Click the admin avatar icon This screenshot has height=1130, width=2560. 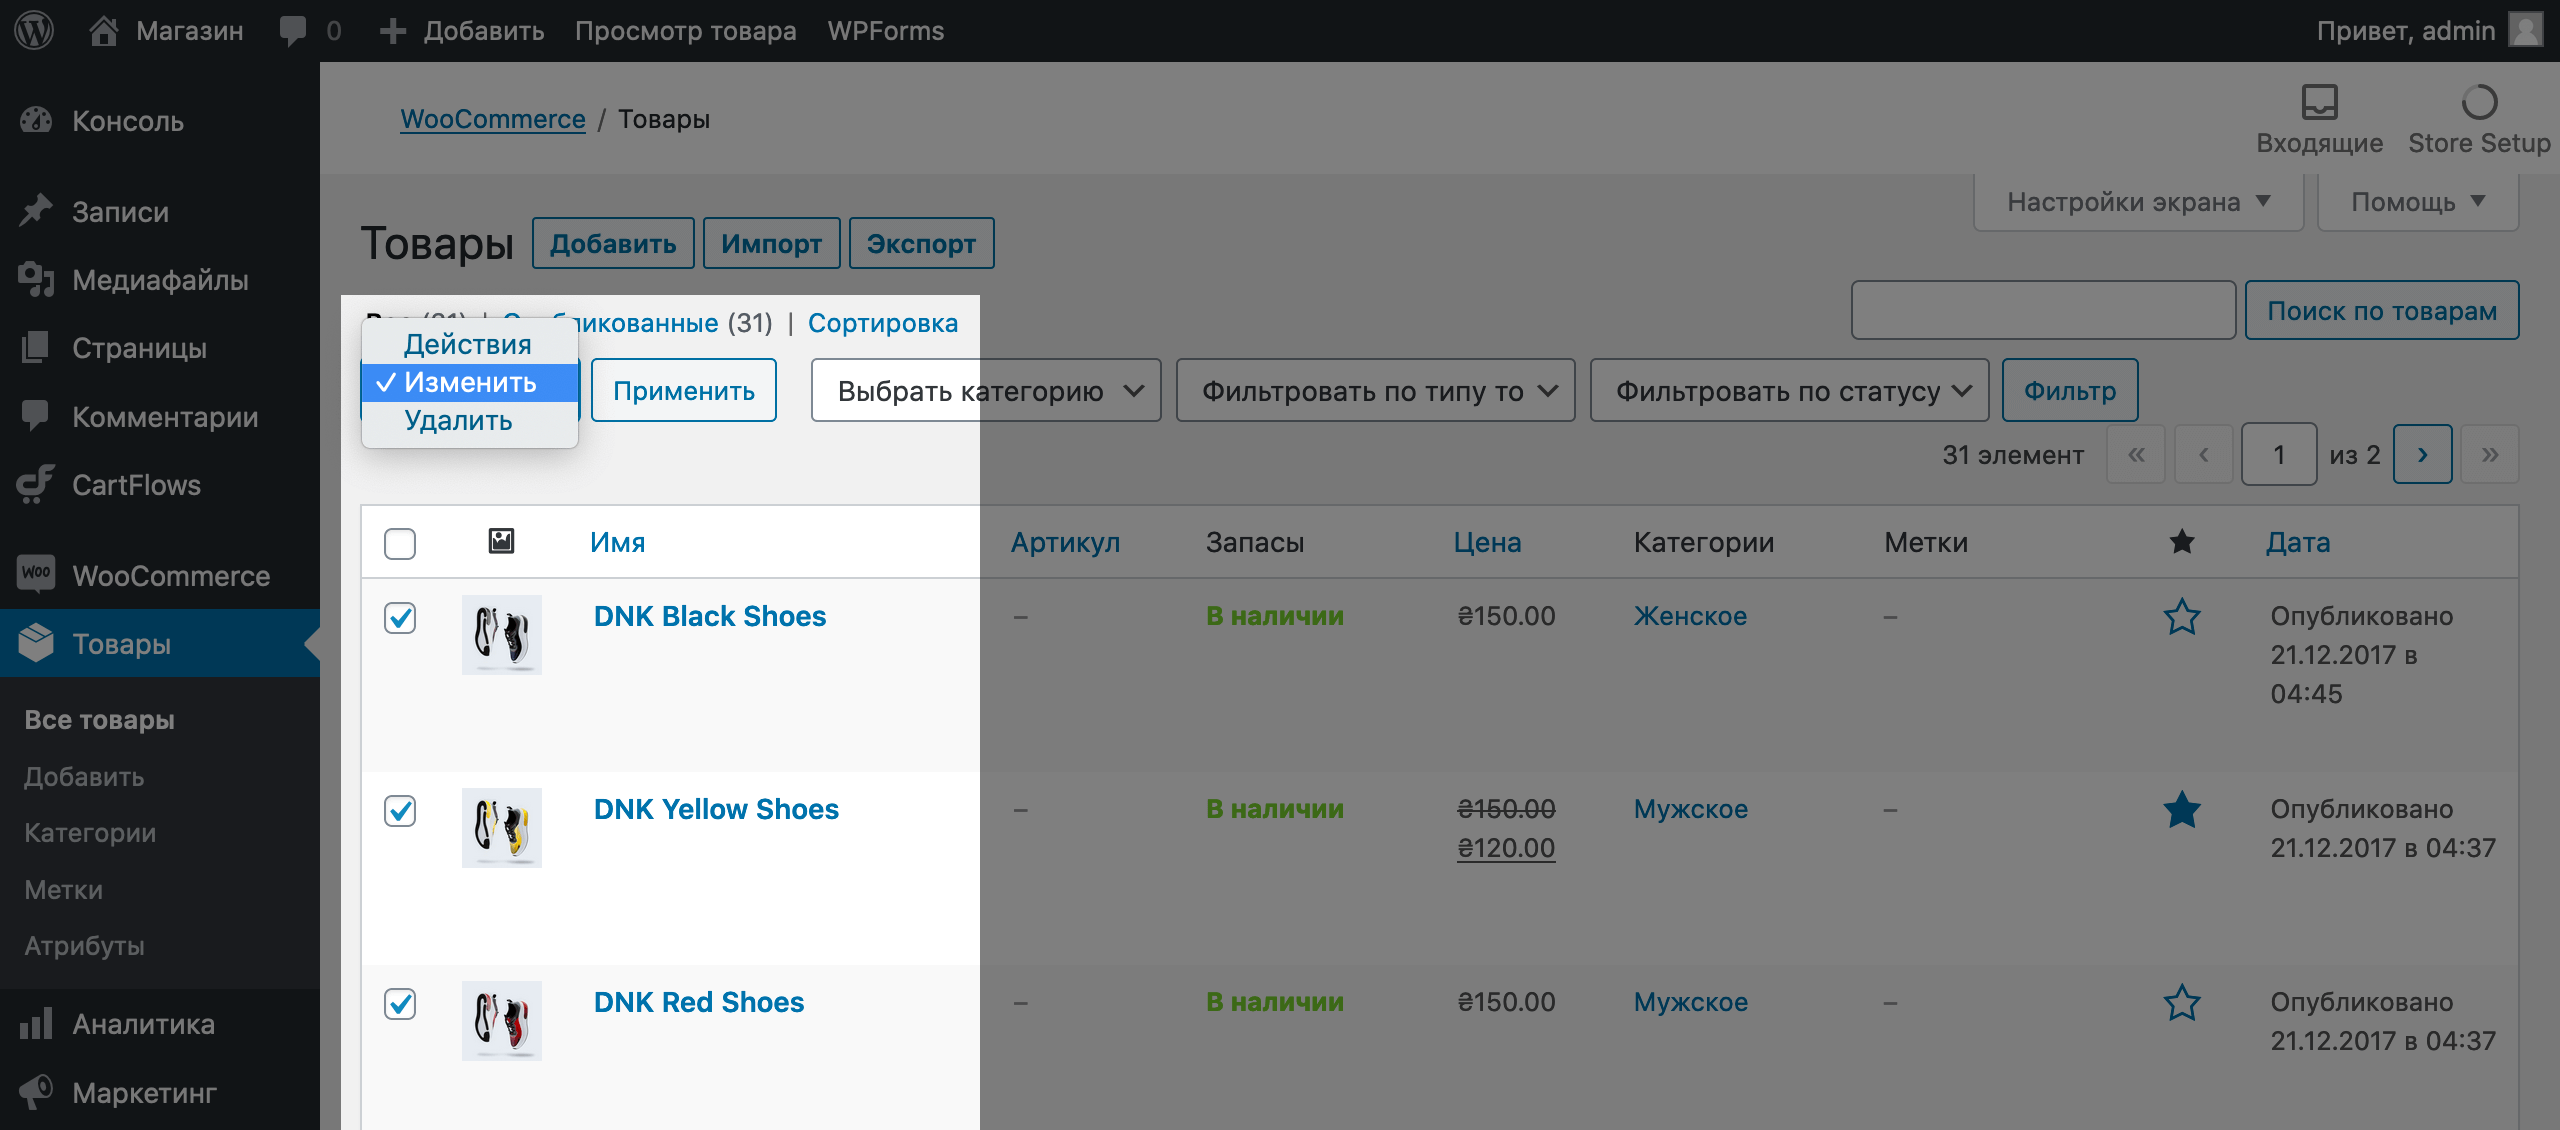point(2526,30)
